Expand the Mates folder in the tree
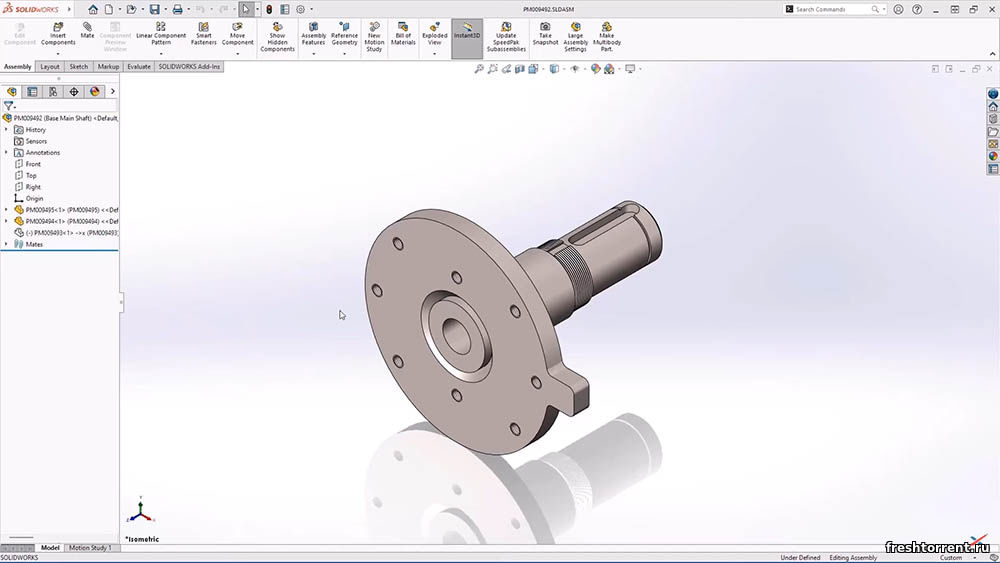Screen dimensions: 1000x563 (7, 244)
